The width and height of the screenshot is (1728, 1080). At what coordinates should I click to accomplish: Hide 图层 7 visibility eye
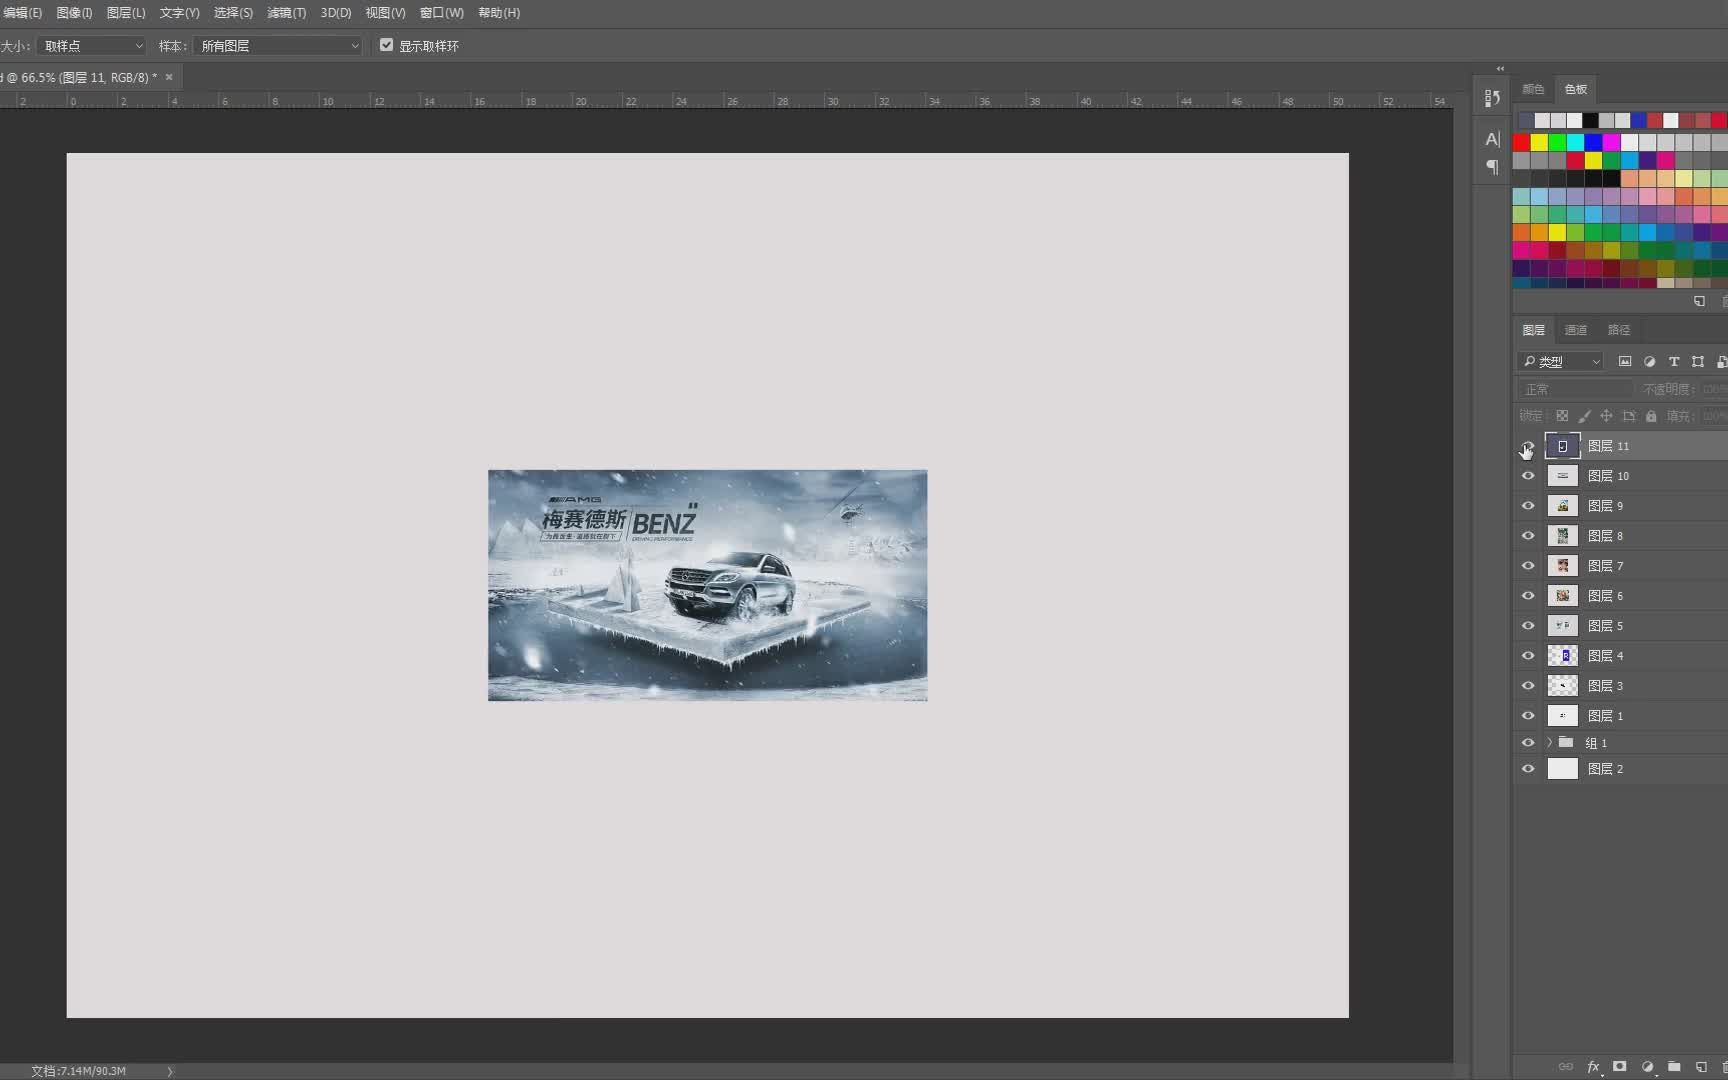[1528, 566]
